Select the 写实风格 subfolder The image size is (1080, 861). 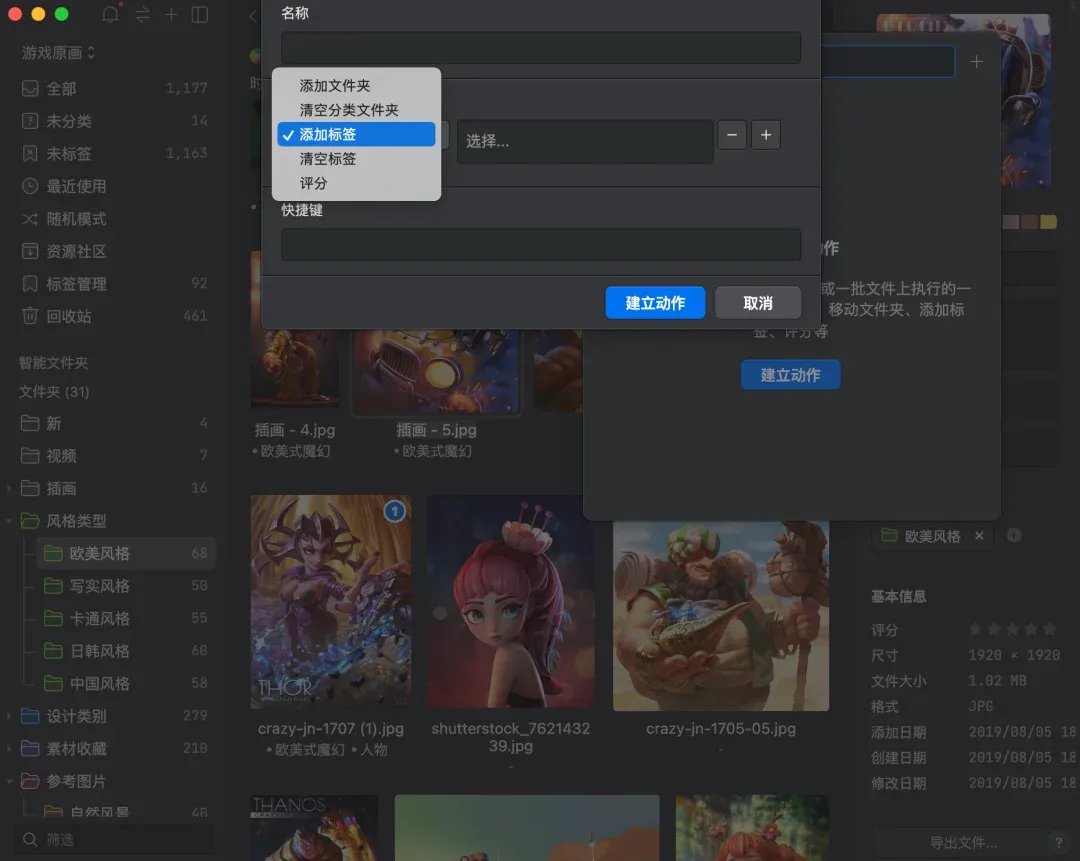126,585
